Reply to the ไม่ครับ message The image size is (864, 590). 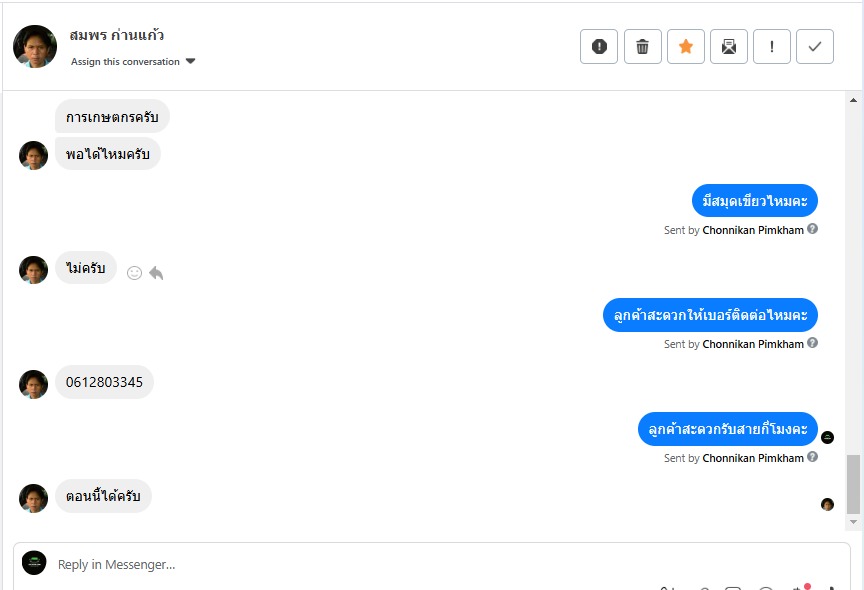coord(156,273)
